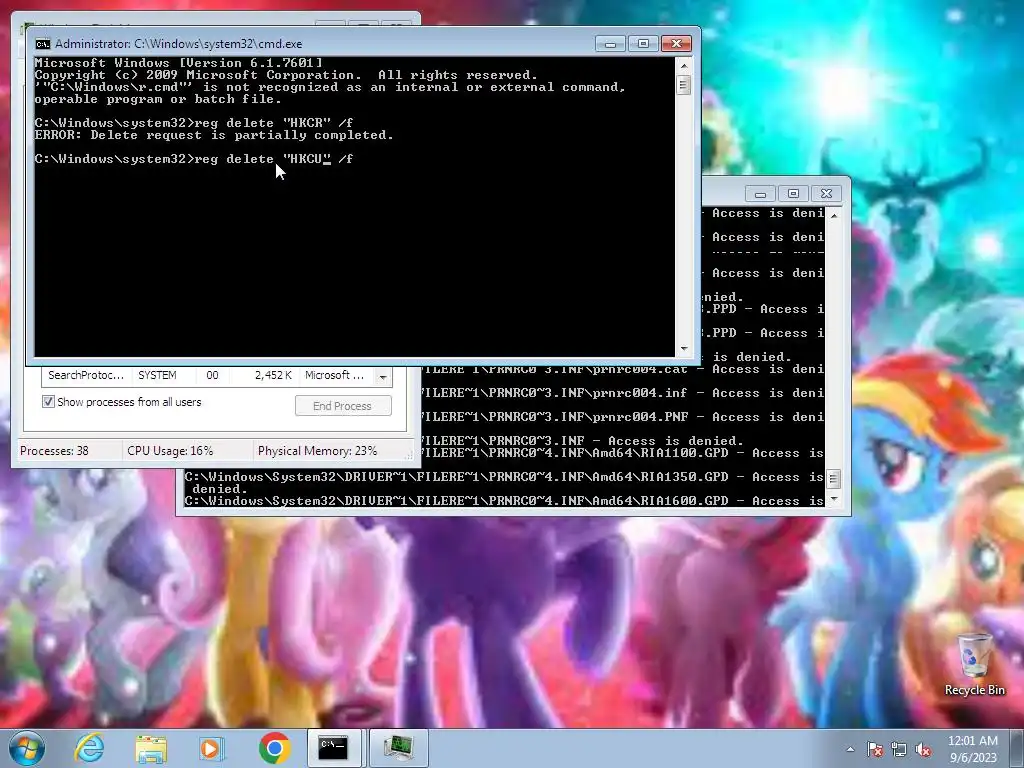1024x768 pixels.
Task: Click the RIA1600.GPD line in background console
Action: pyautogui.click(x=504, y=501)
